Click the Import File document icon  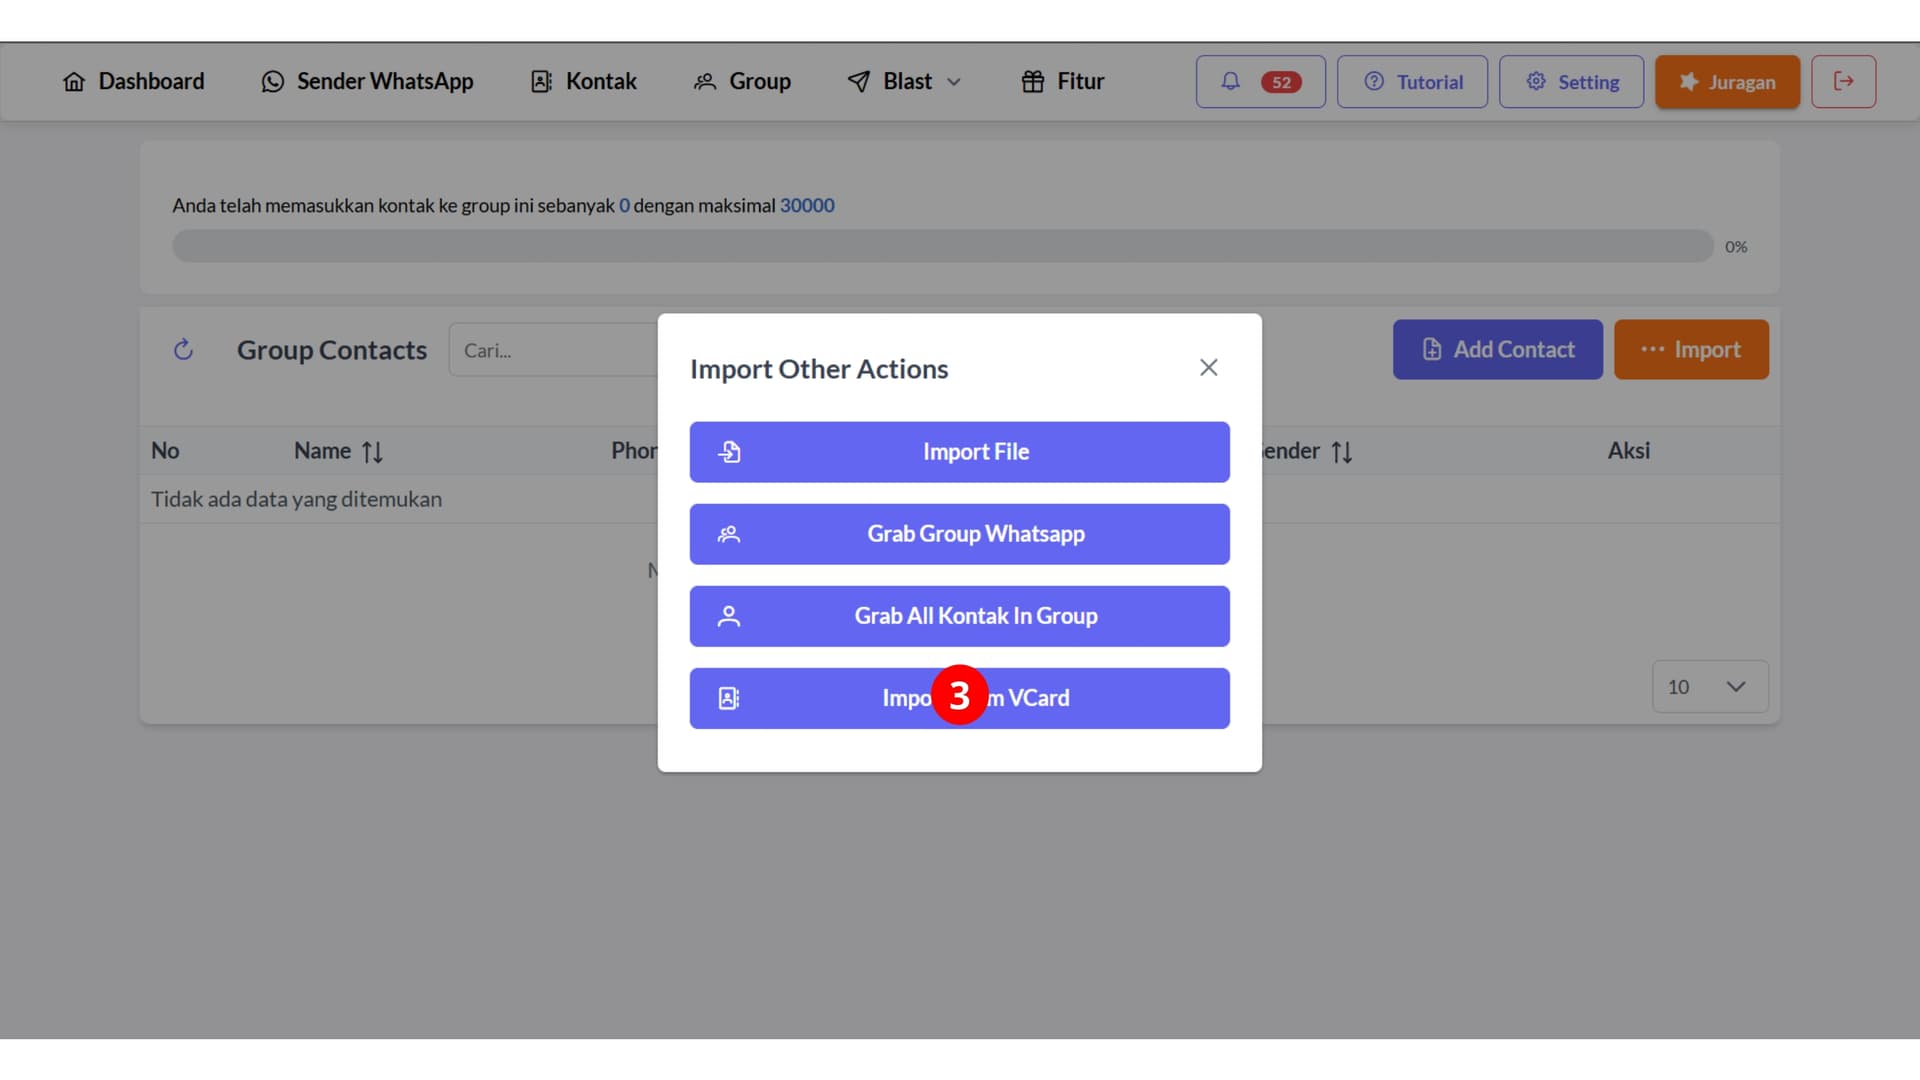[729, 452]
